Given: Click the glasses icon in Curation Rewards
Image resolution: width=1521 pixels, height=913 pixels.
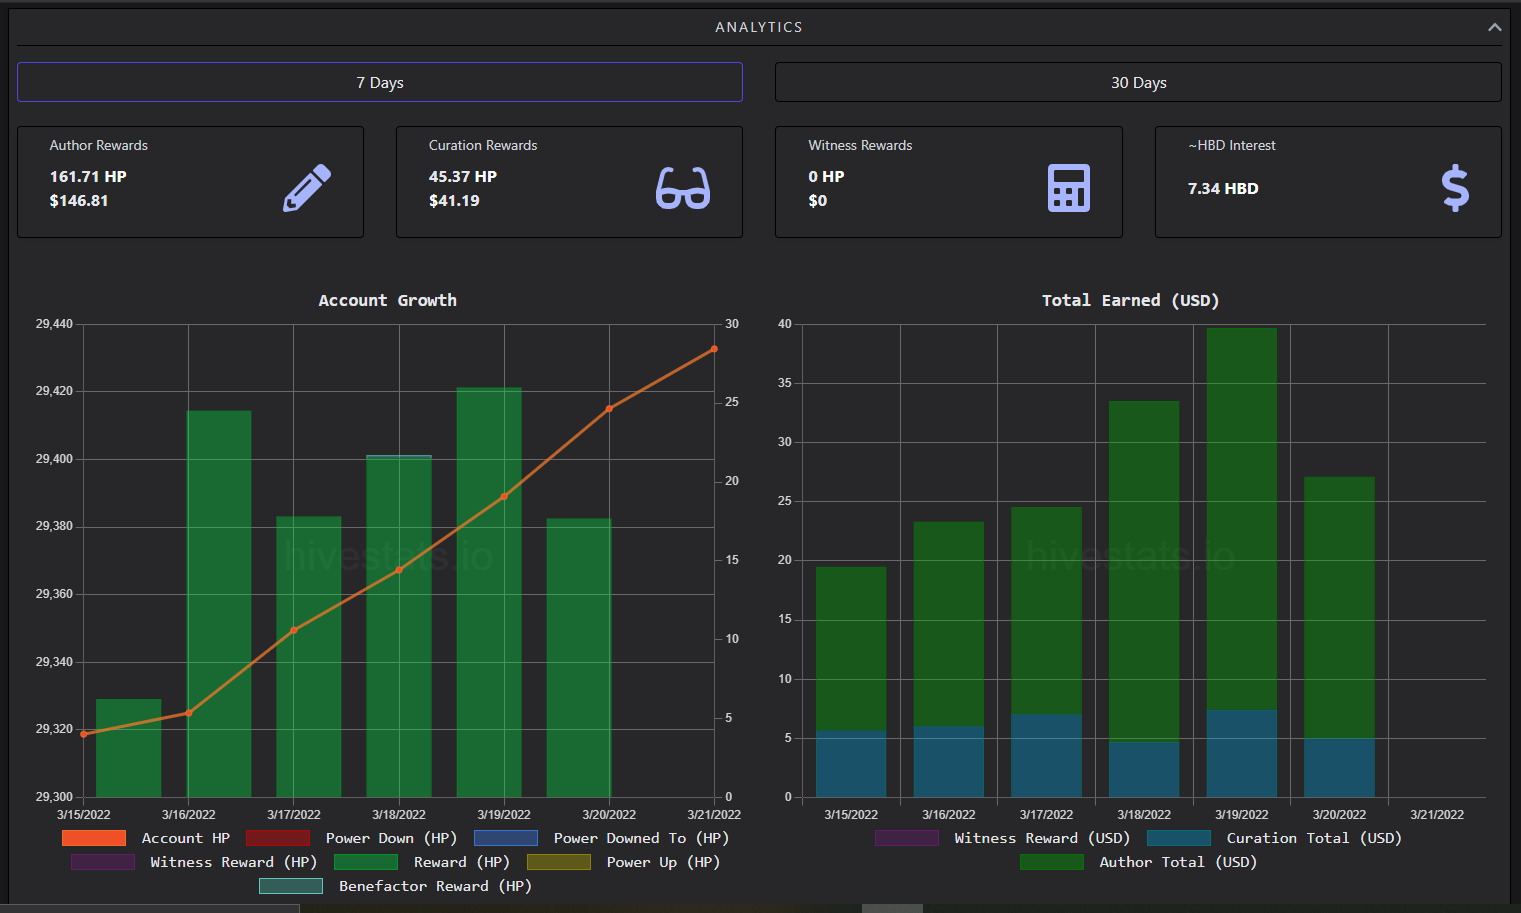Looking at the screenshot, I should (683, 188).
